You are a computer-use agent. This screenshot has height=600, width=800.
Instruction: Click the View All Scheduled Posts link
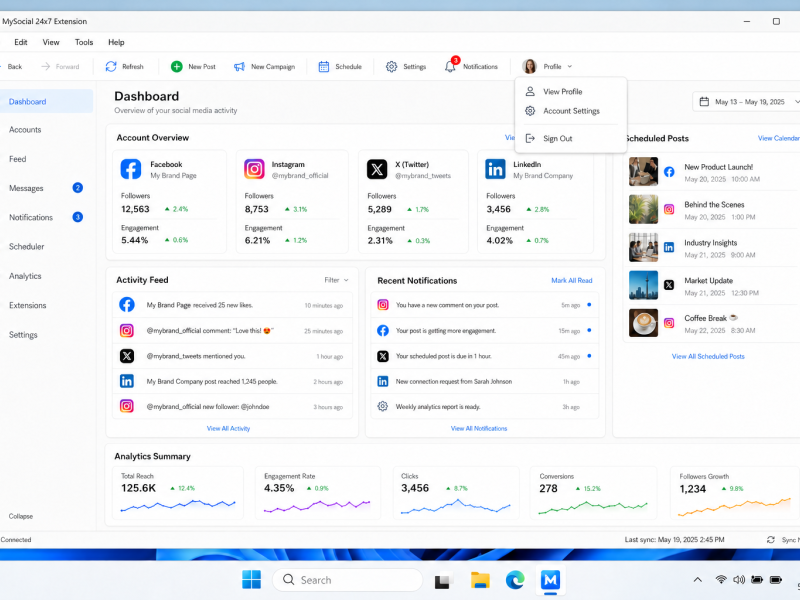point(708,356)
